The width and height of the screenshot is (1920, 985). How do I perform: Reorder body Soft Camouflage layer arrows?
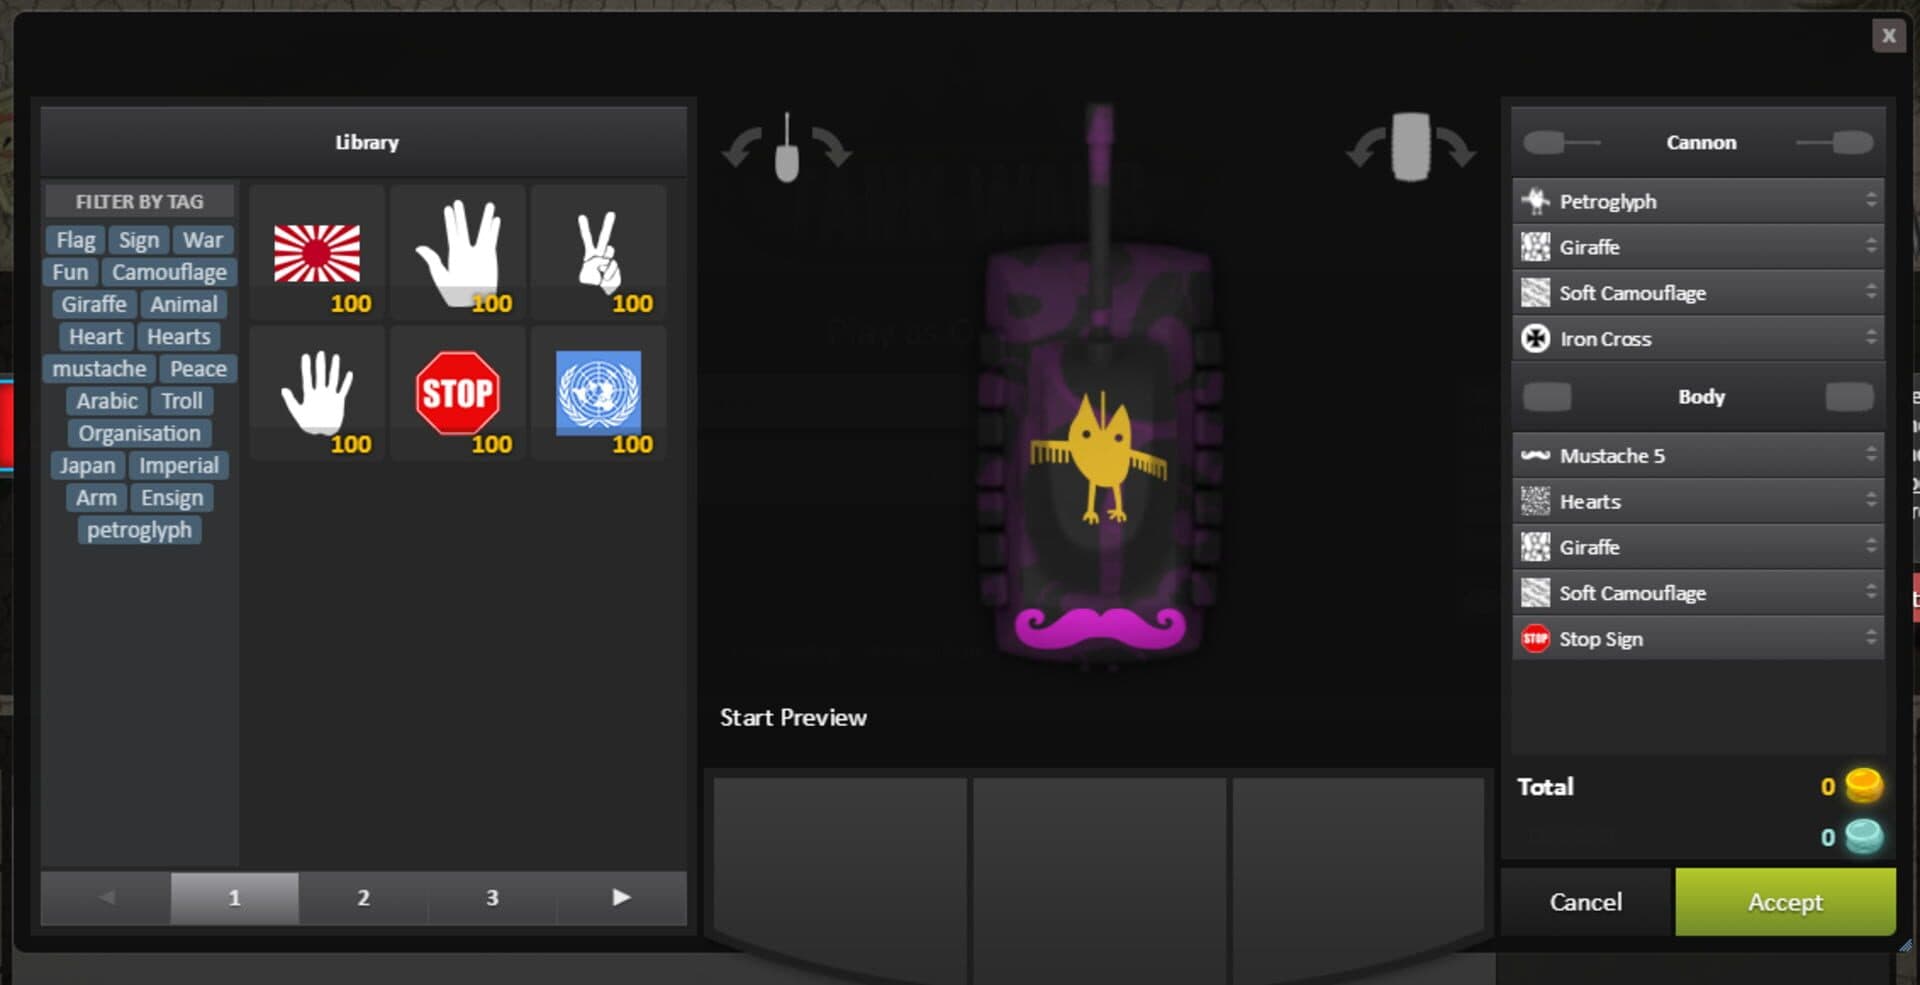[1870, 592]
